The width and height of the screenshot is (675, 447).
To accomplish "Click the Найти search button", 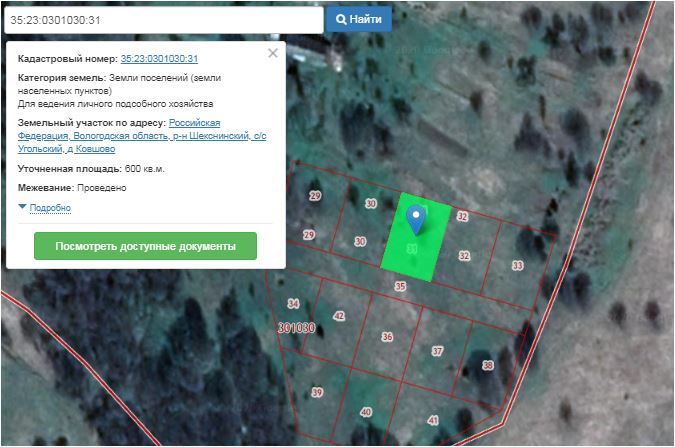I will (x=358, y=19).
